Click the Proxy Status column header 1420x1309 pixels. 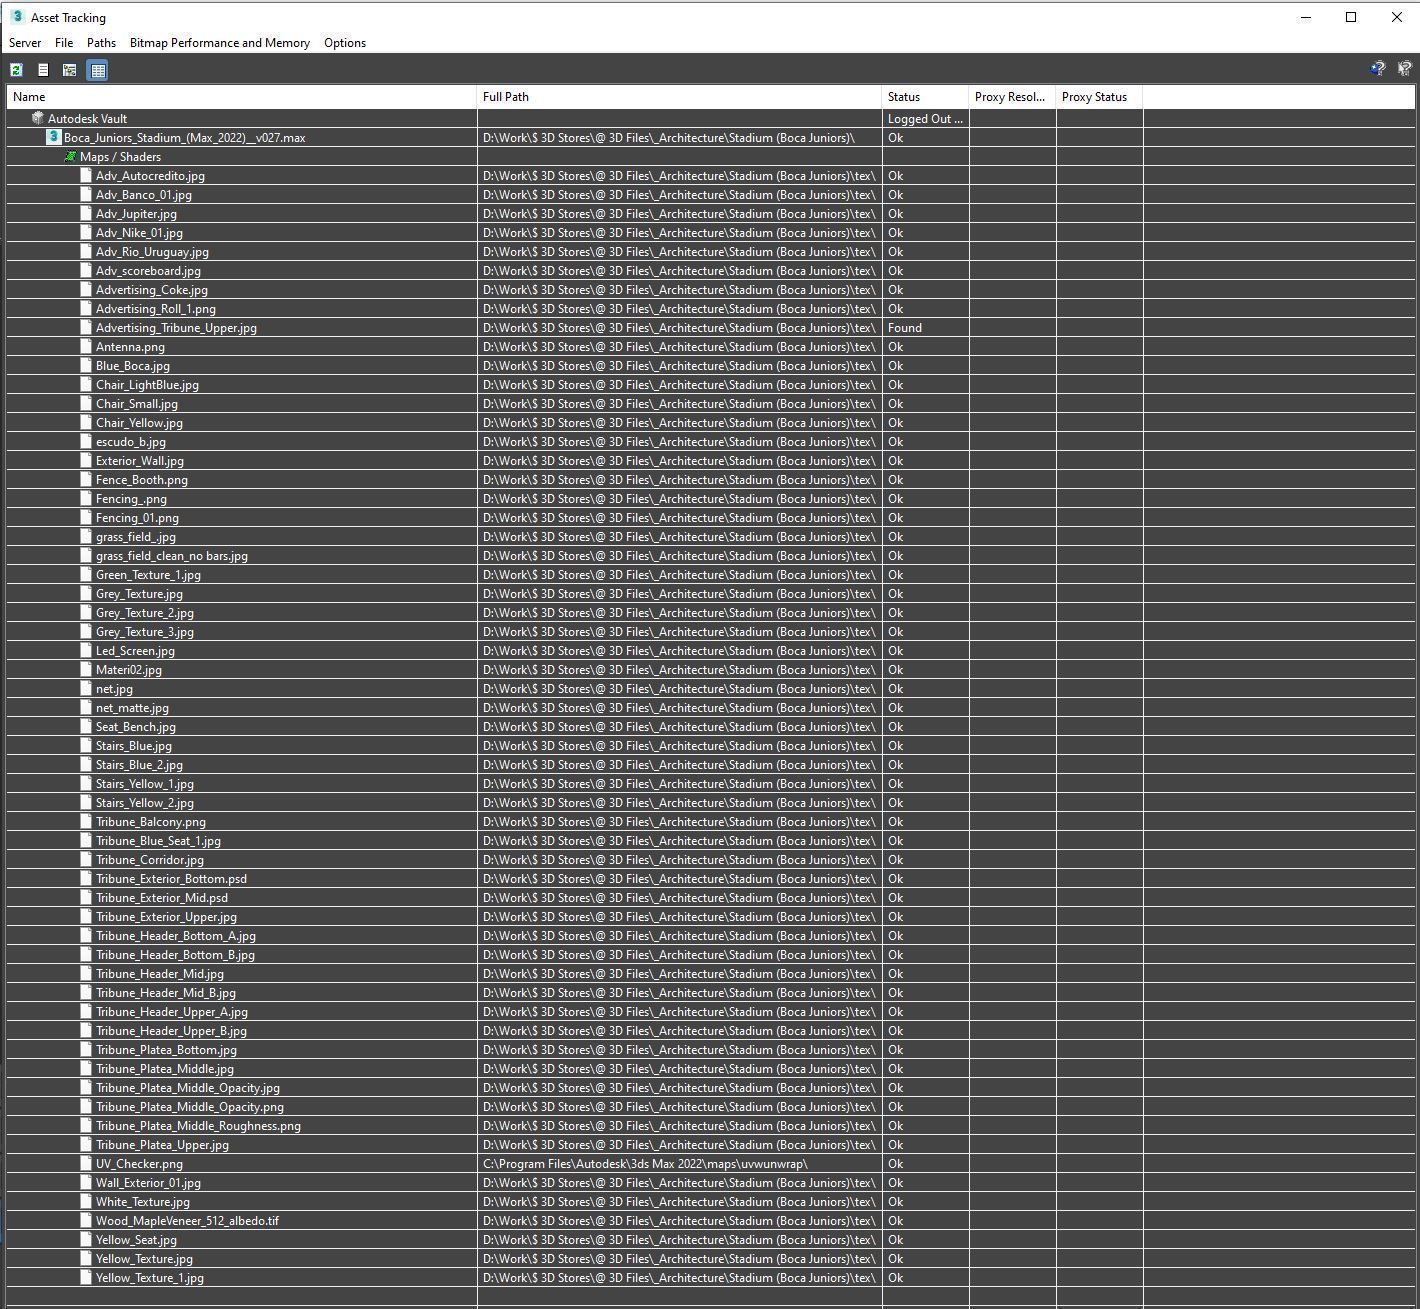(1099, 97)
